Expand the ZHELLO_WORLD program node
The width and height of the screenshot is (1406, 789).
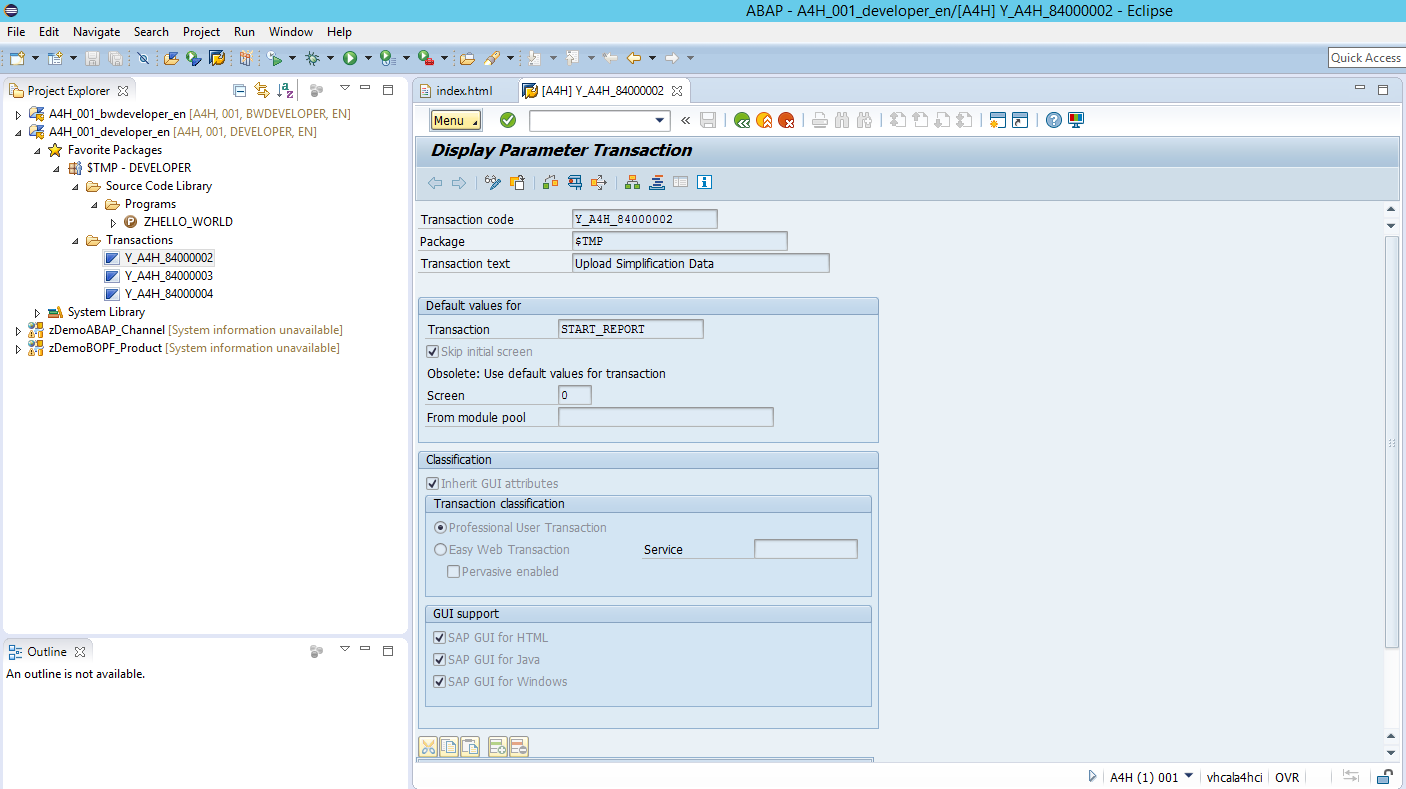coord(113,222)
